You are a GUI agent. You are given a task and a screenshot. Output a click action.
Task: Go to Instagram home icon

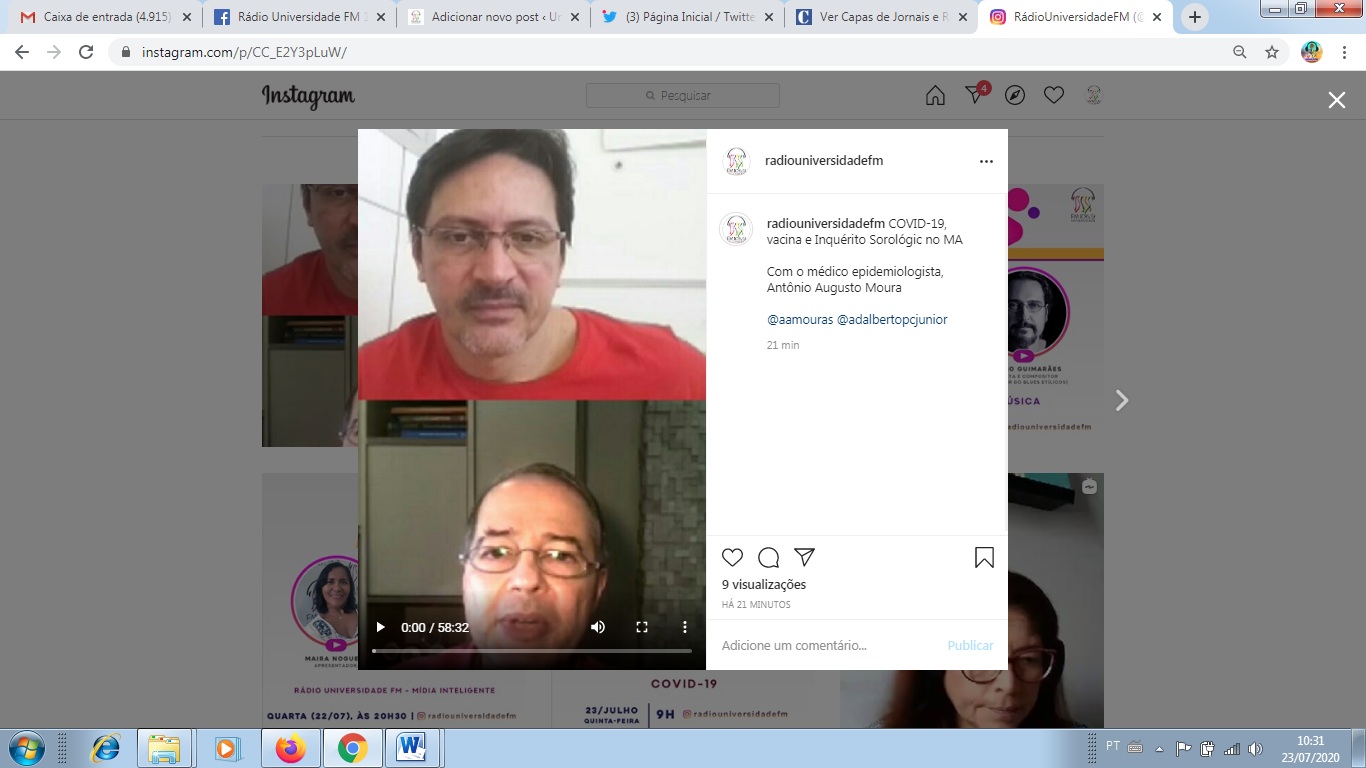coord(935,95)
